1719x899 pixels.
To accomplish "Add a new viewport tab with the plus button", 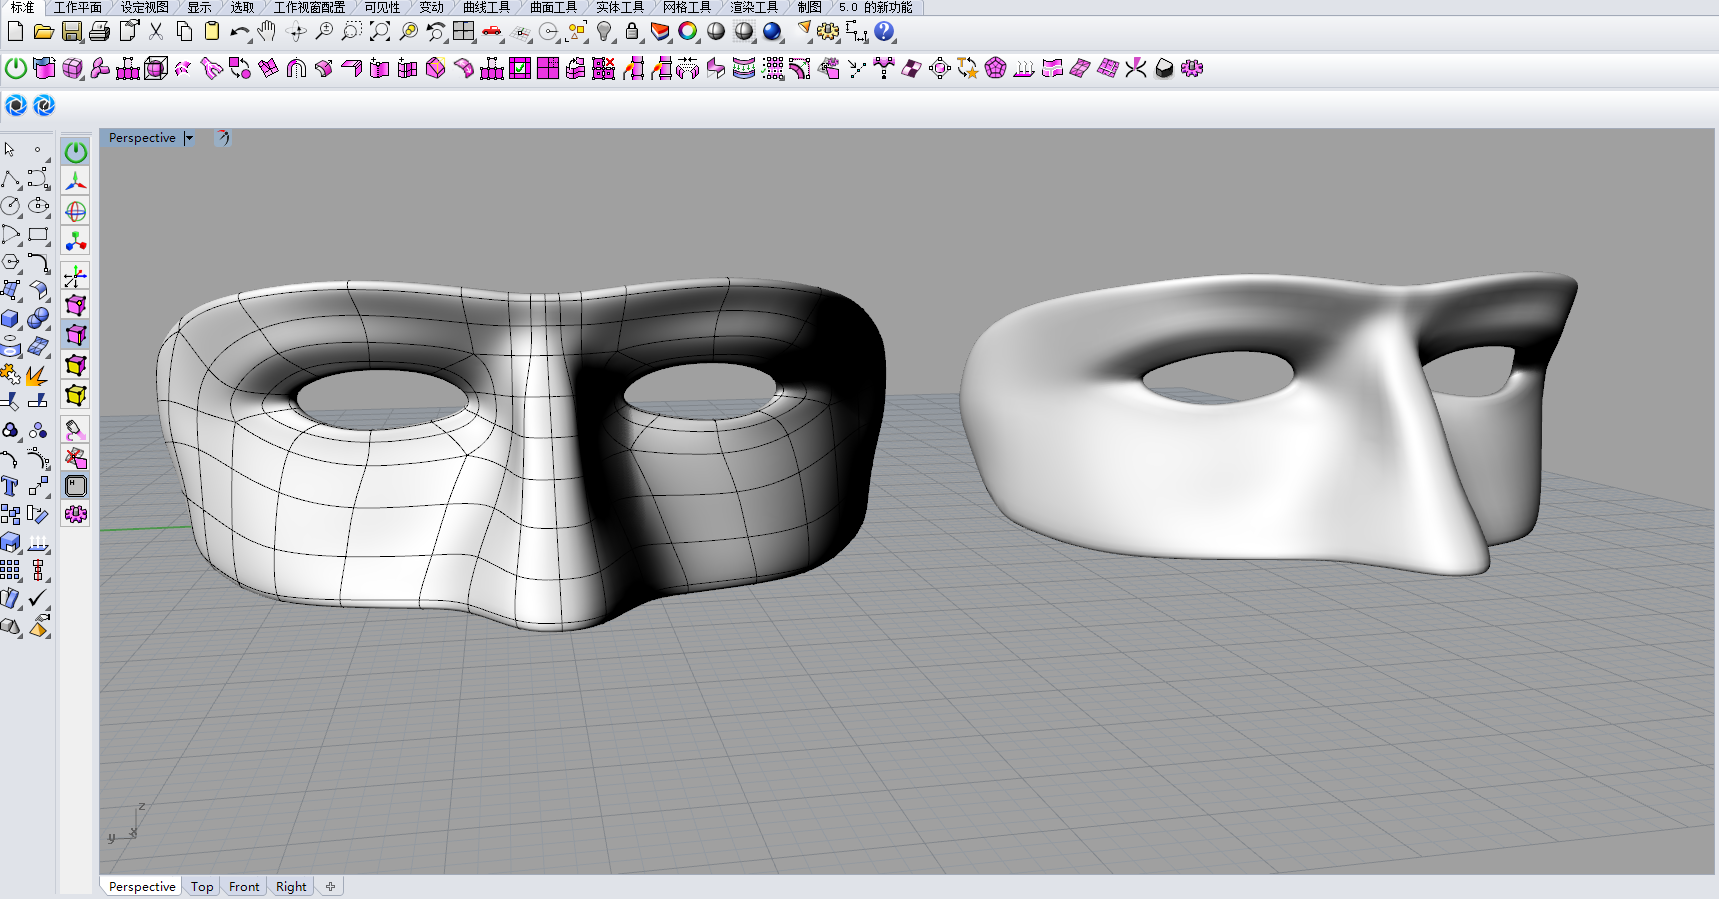I will [330, 887].
